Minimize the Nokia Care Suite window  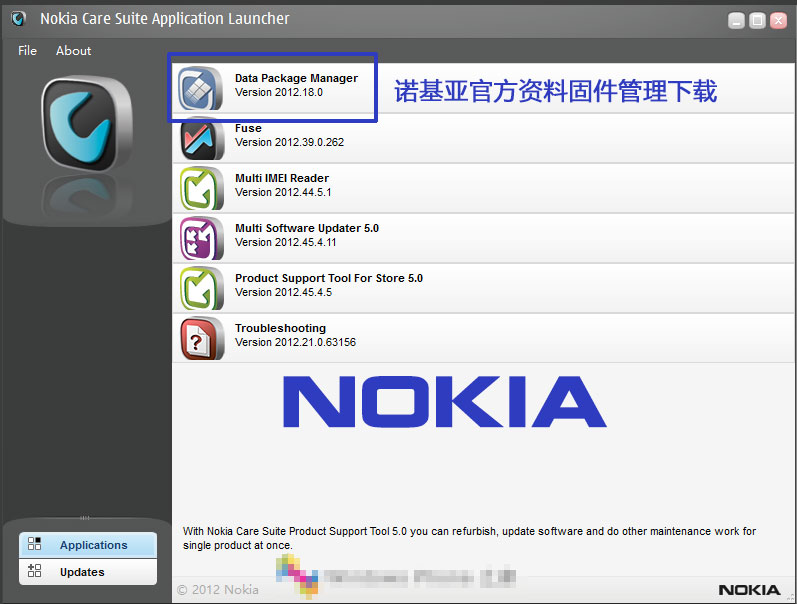(x=736, y=20)
